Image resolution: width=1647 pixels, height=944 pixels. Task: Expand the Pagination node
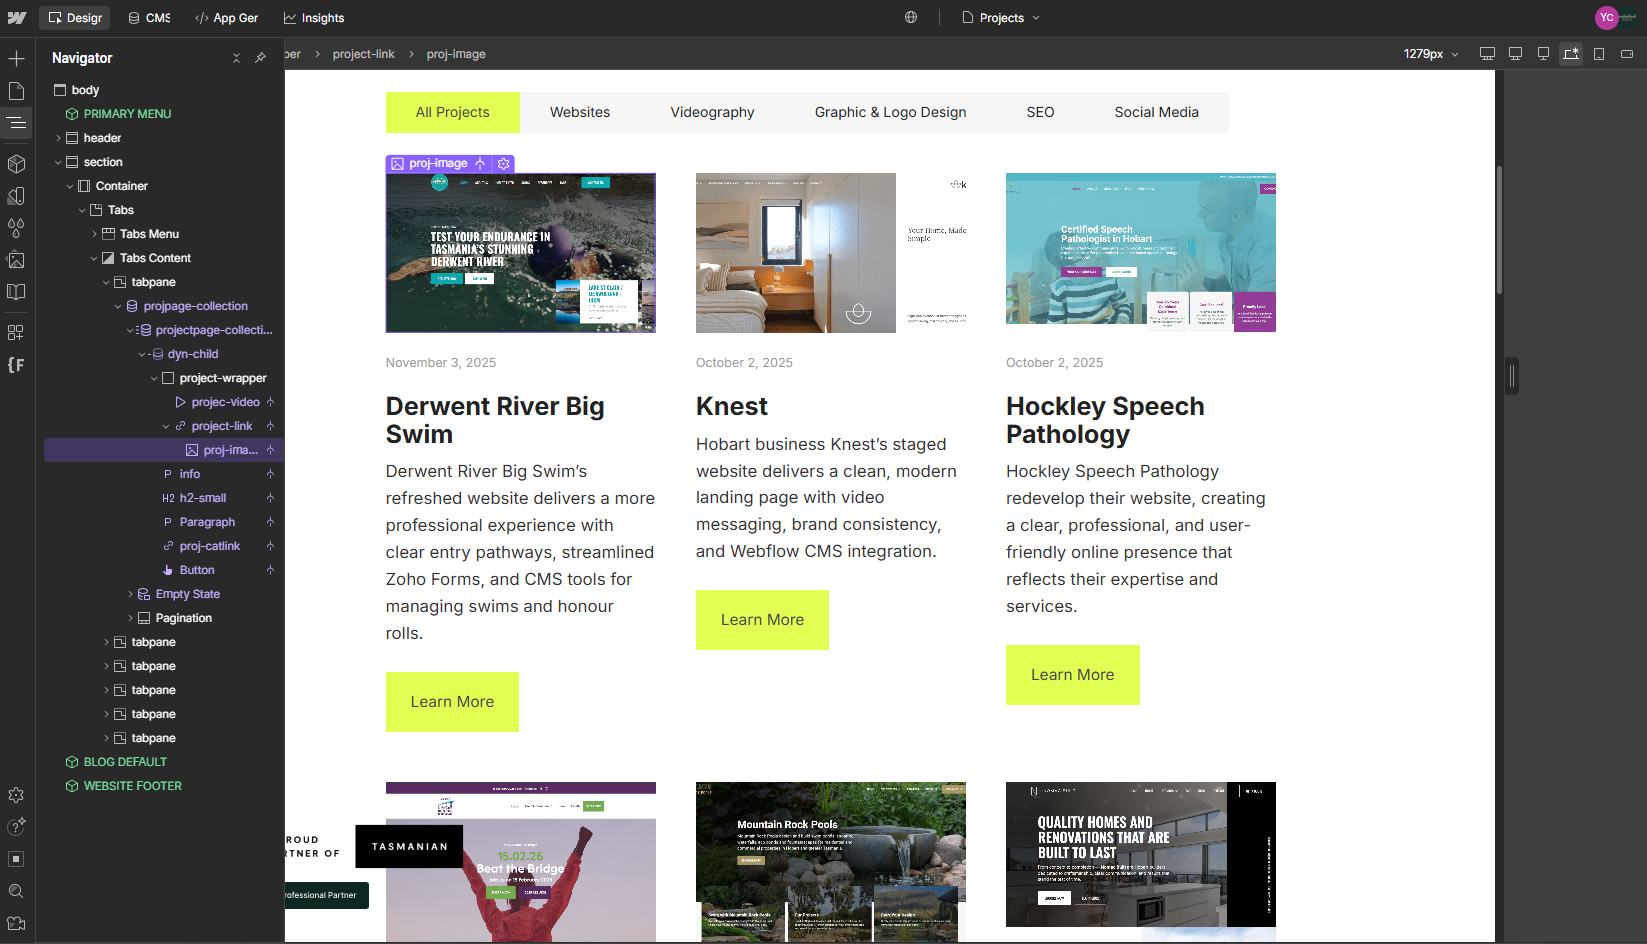[x=130, y=618]
